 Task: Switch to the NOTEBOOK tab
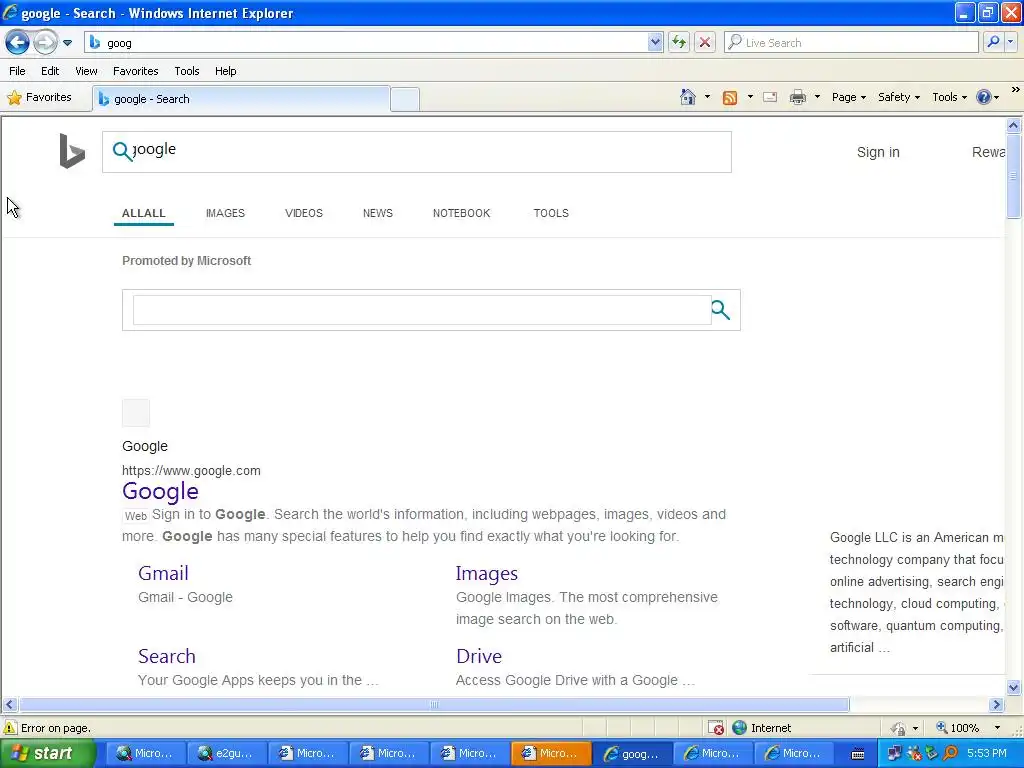461,214
